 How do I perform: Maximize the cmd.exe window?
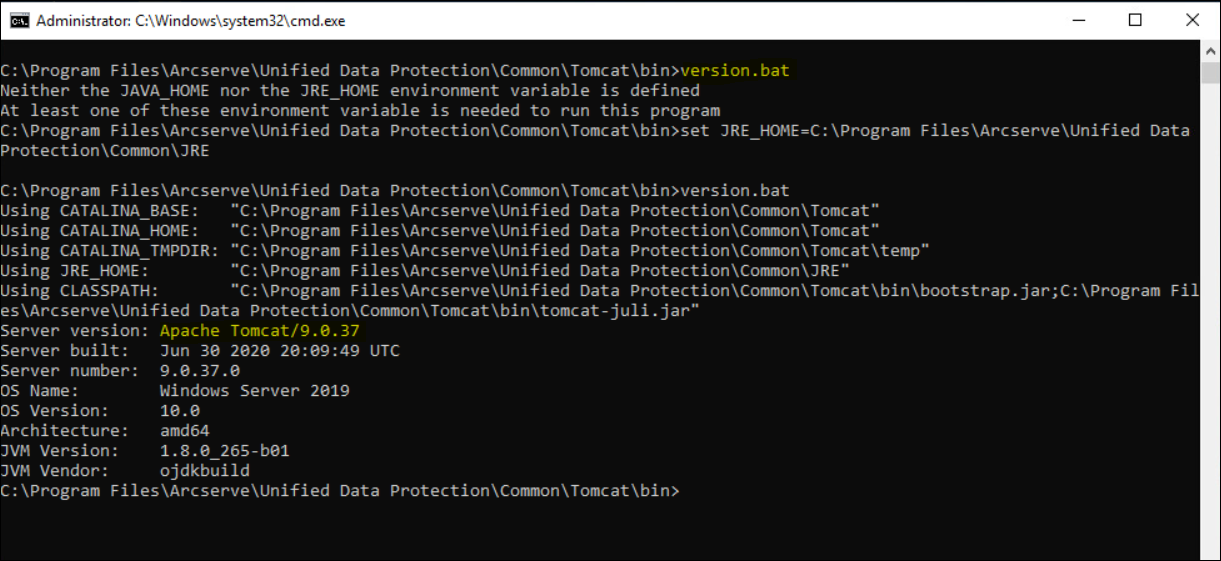click(x=1135, y=20)
